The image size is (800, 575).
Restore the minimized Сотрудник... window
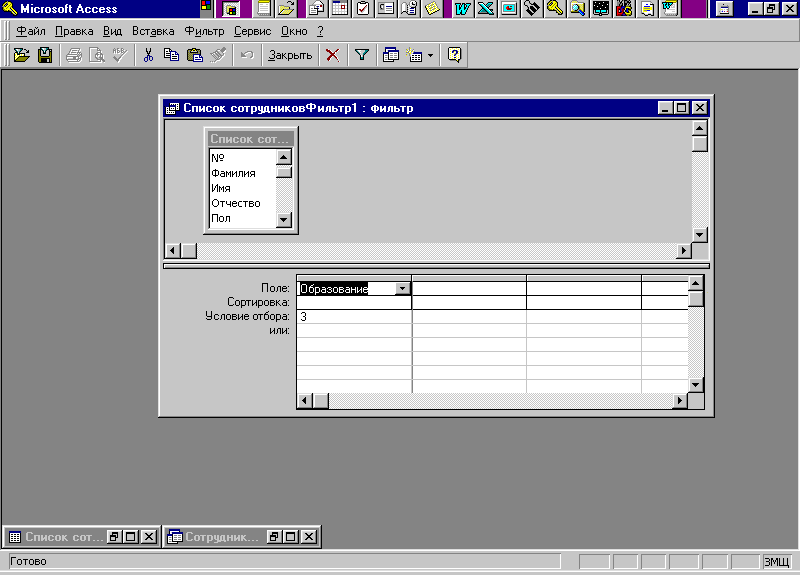coord(274,537)
